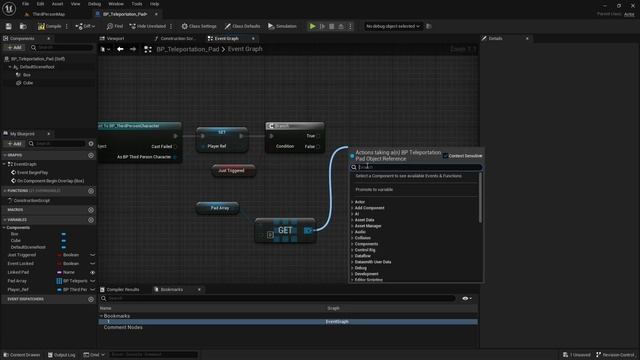Compile the blueprint

pos(49,26)
